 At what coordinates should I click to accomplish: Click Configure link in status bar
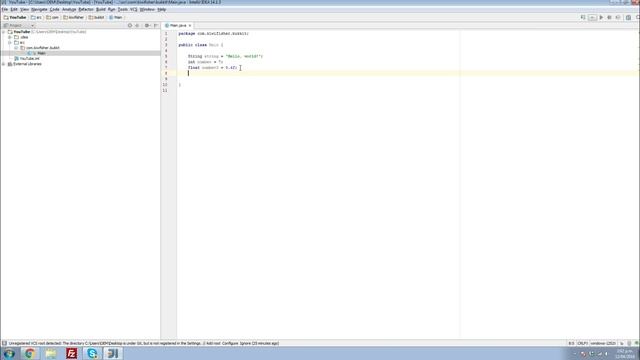[x=230, y=343]
